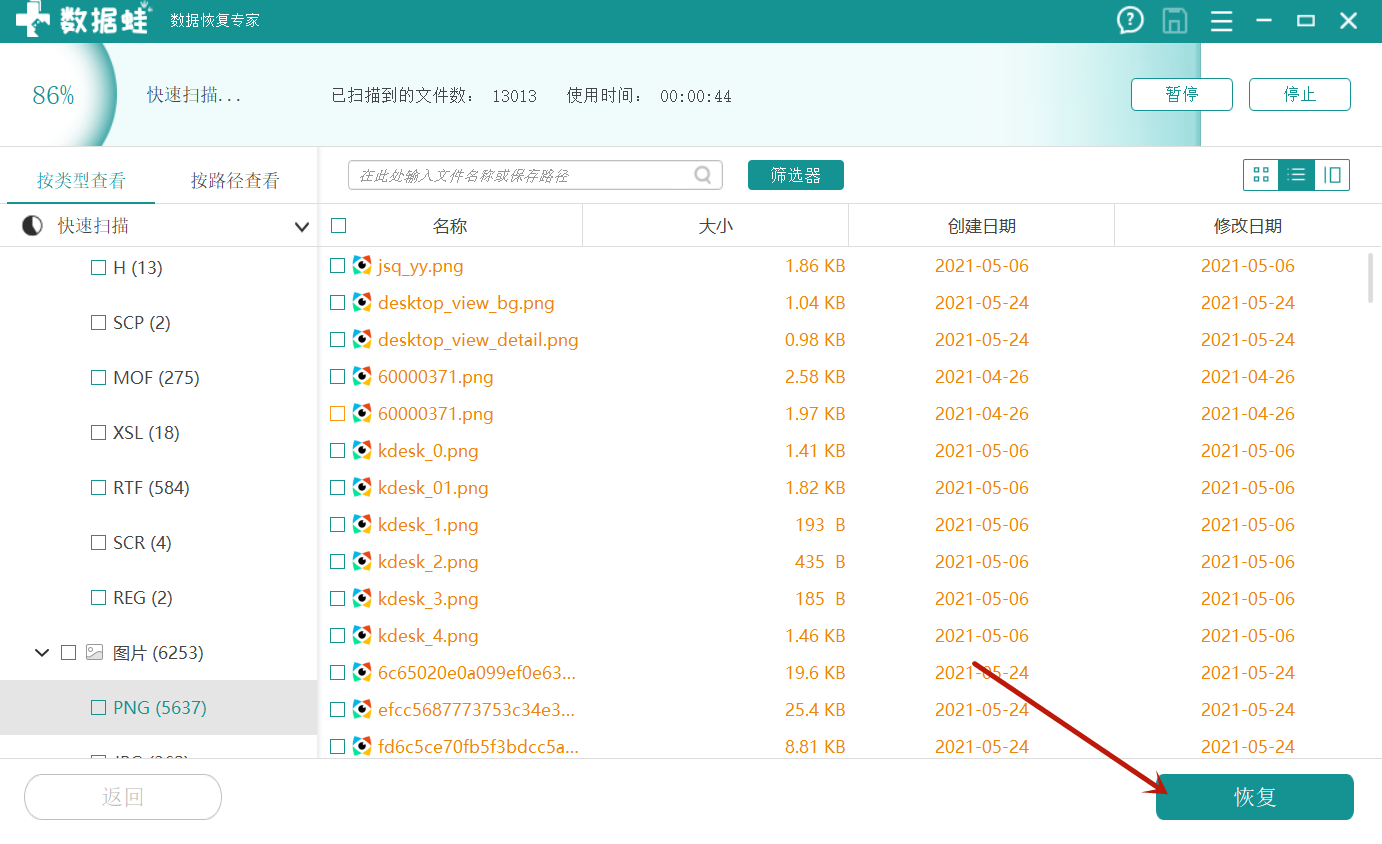Sort by the 创建日期 column header
The image size is (1382, 844).
tap(982, 226)
